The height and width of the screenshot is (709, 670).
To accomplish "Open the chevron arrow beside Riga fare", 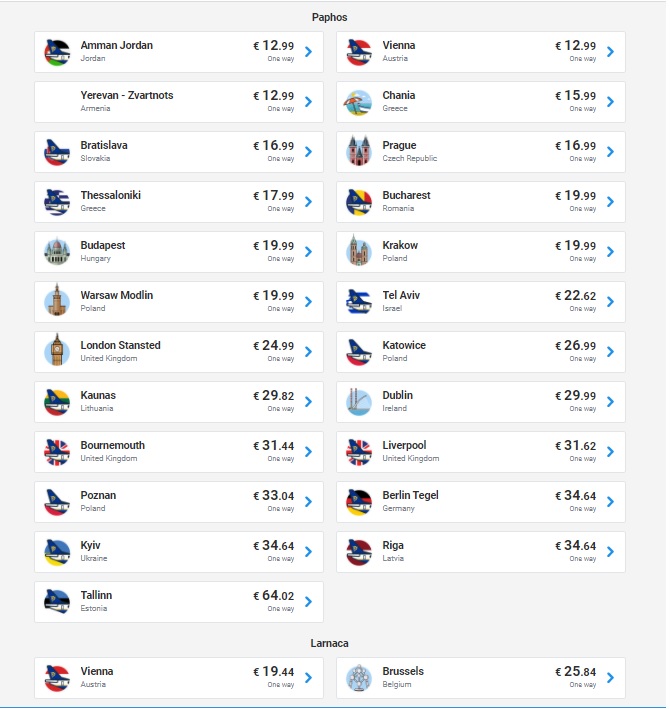I will pyautogui.click(x=610, y=552).
